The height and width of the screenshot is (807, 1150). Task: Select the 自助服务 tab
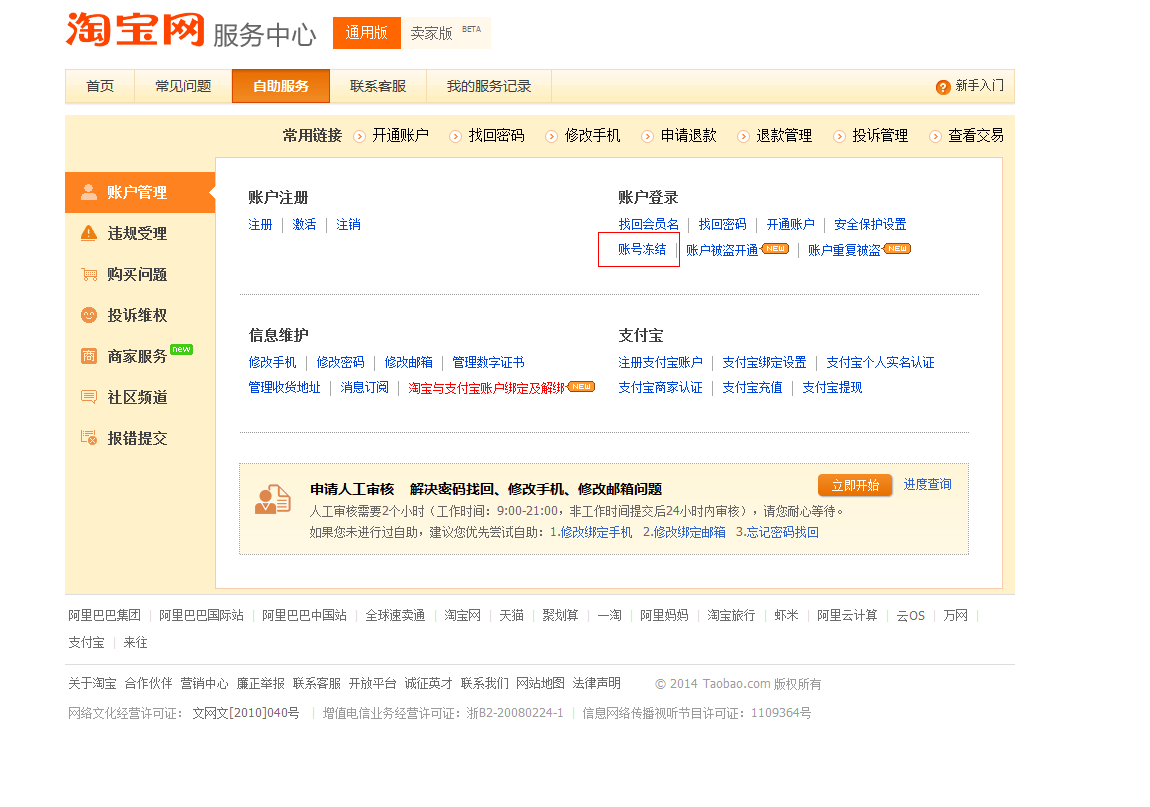click(x=281, y=87)
